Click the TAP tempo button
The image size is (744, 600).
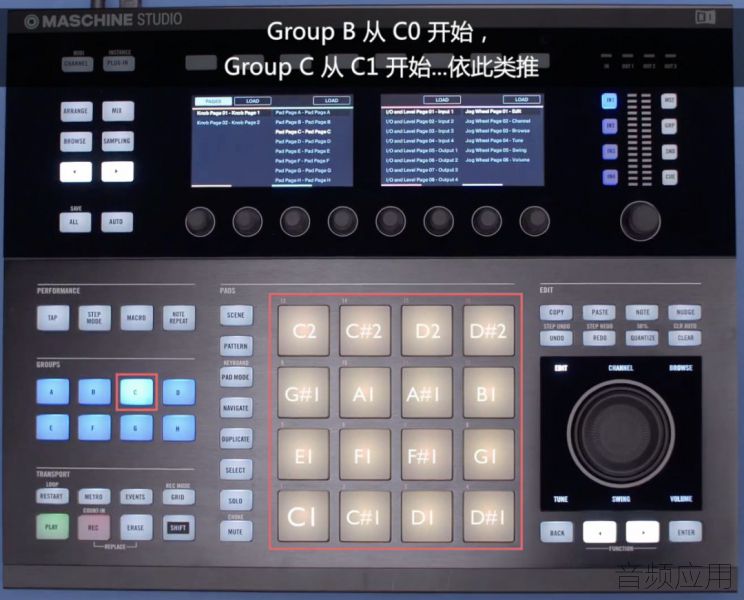click(x=53, y=317)
